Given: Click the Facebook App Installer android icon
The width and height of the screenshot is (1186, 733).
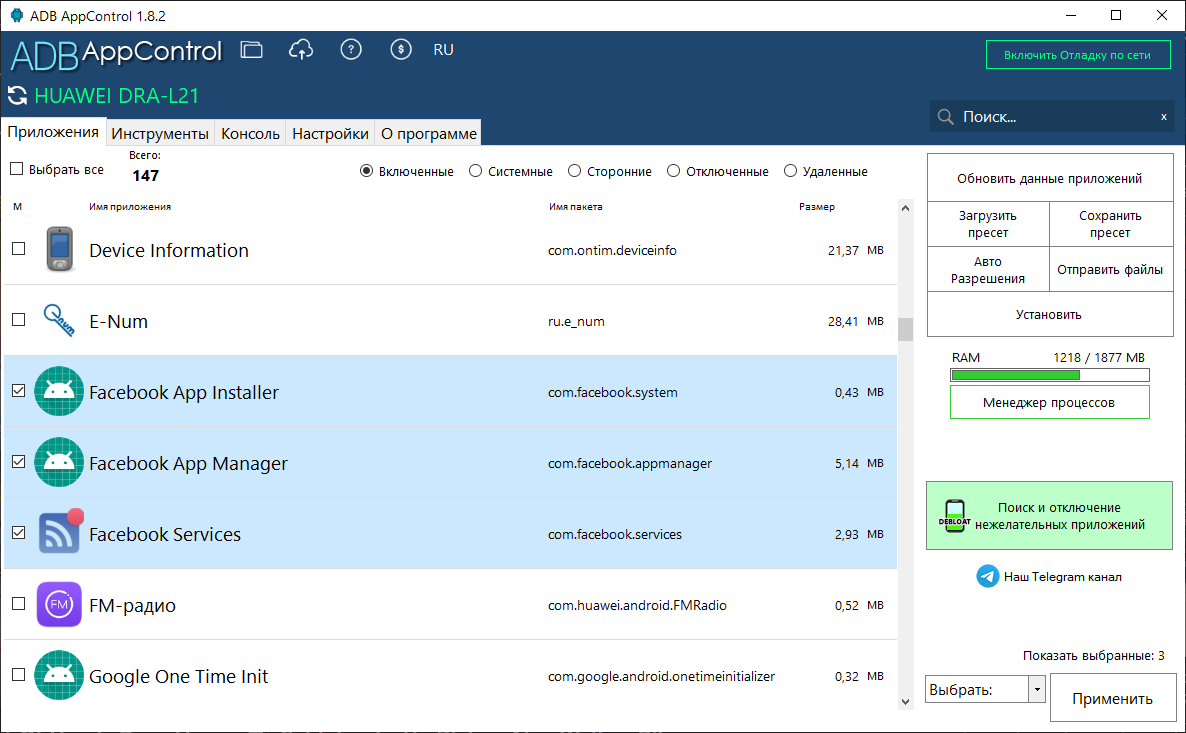Looking at the screenshot, I should [x=59, y=391].
